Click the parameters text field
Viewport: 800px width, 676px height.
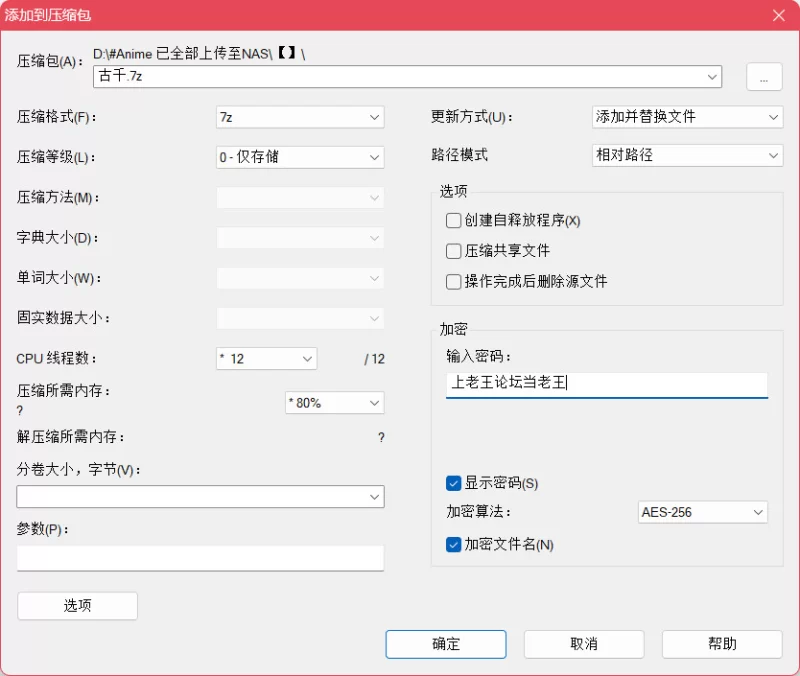coord(200,558)
